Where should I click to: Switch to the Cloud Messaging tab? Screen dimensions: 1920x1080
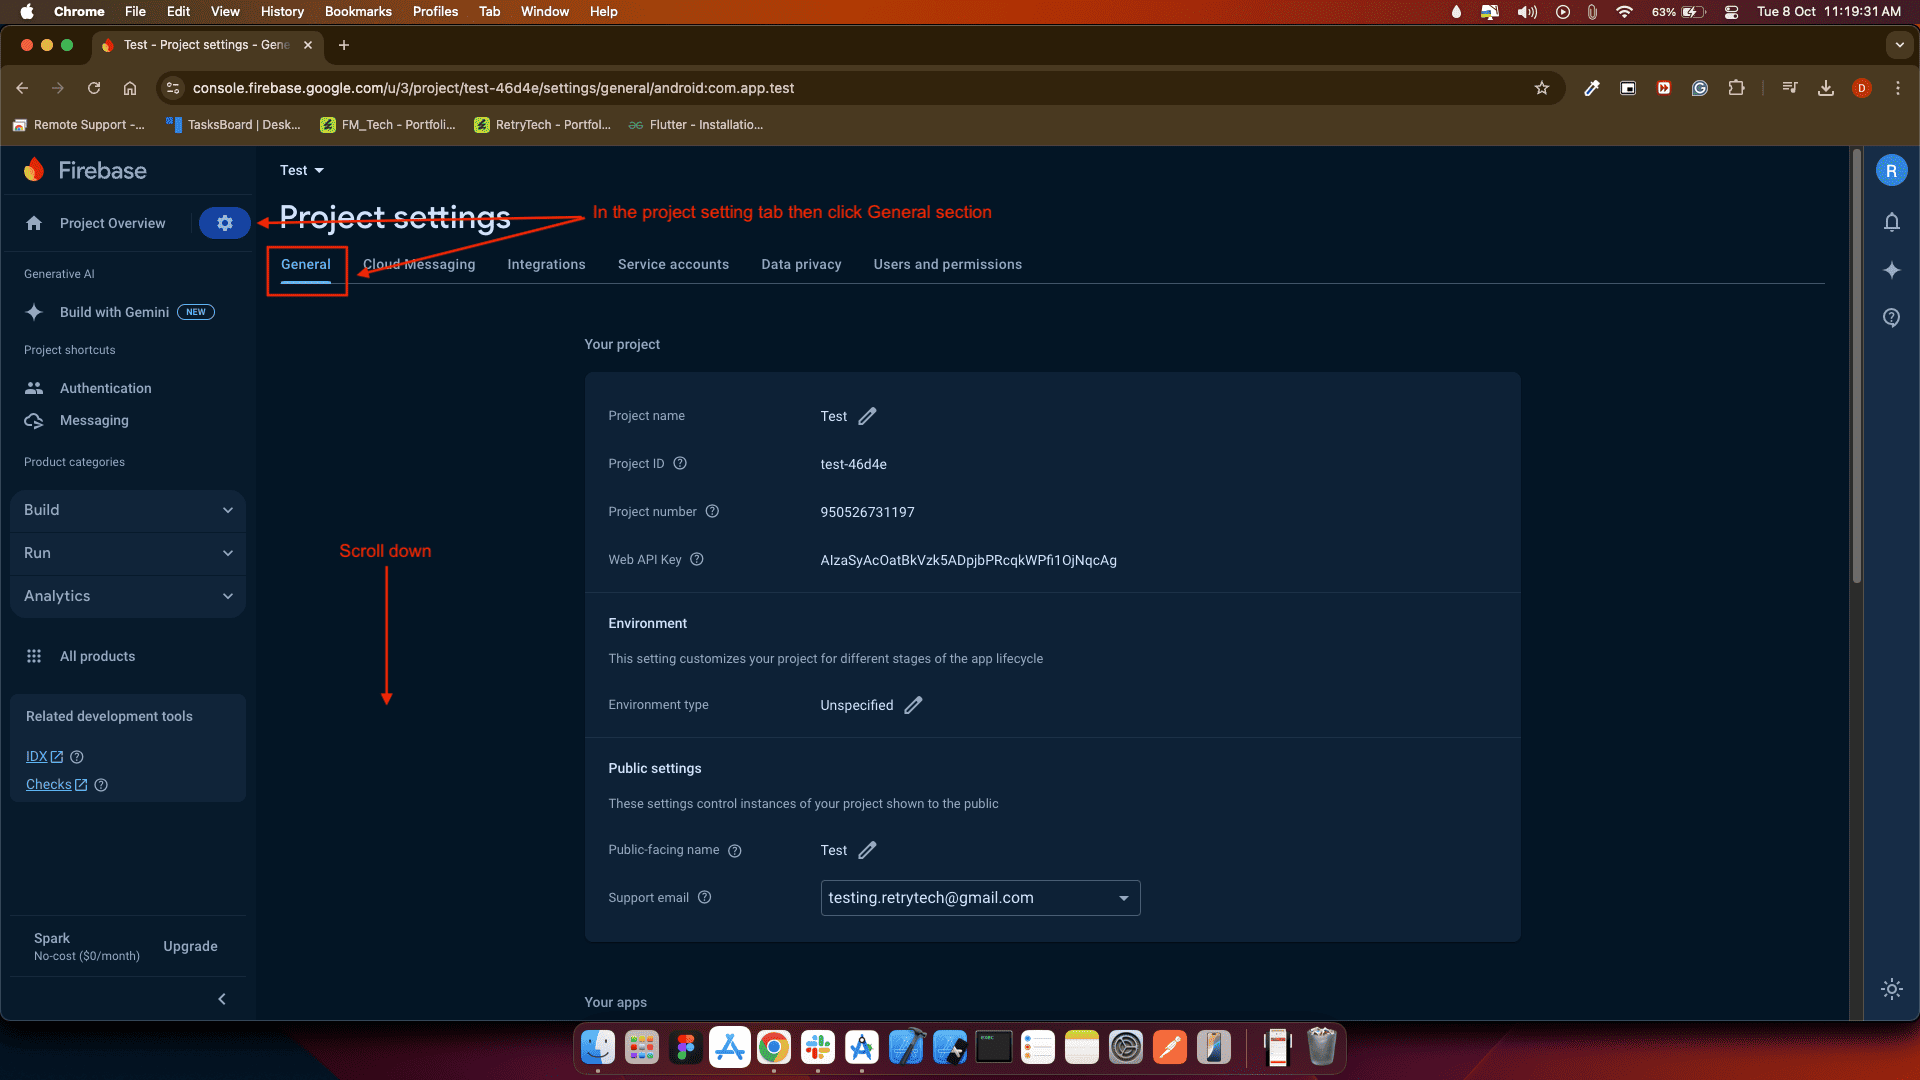tap(419, 265)
